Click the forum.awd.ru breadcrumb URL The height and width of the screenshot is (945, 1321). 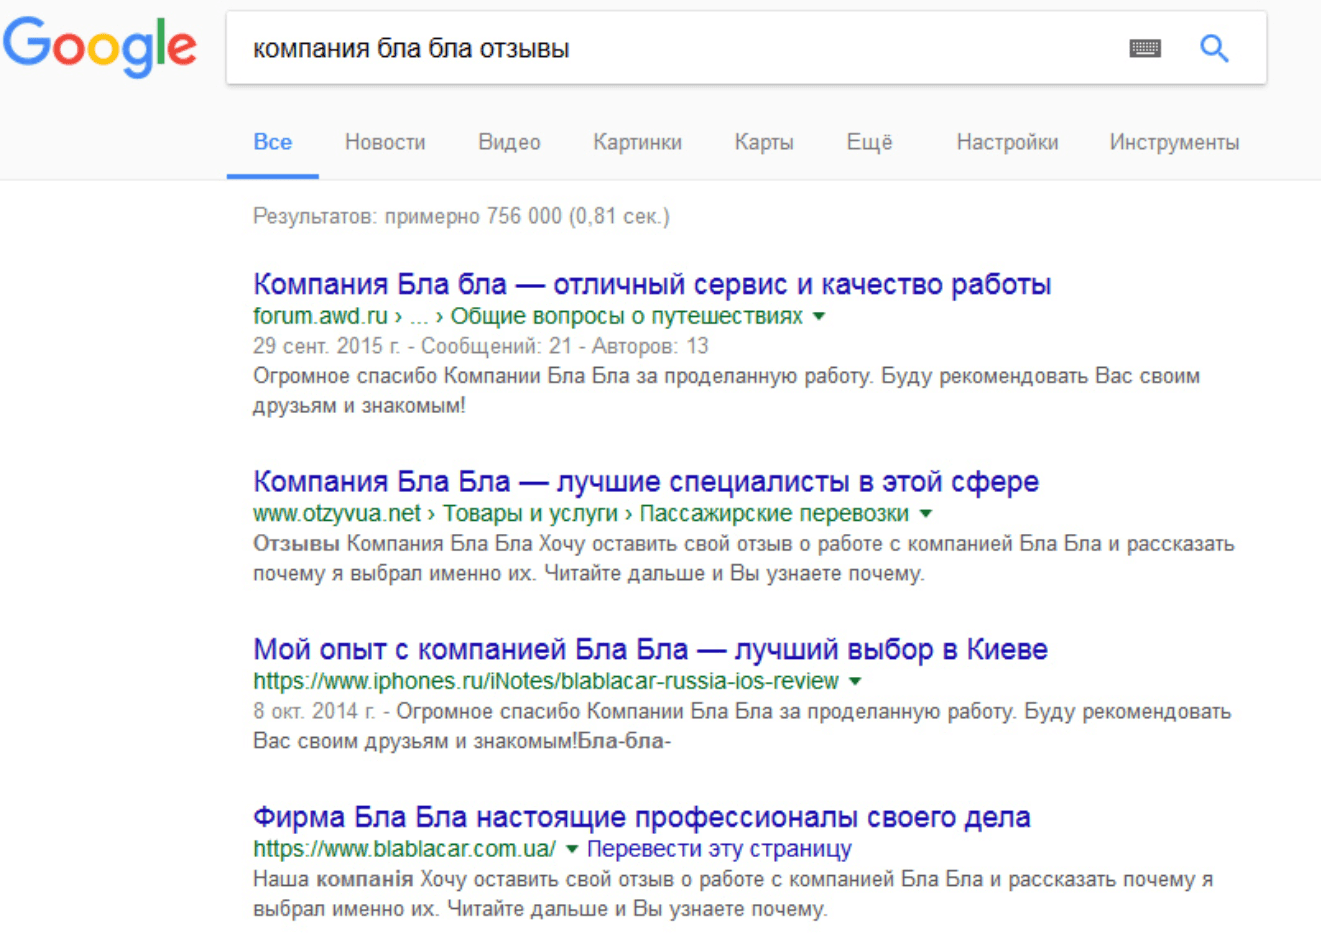[528, 316]
